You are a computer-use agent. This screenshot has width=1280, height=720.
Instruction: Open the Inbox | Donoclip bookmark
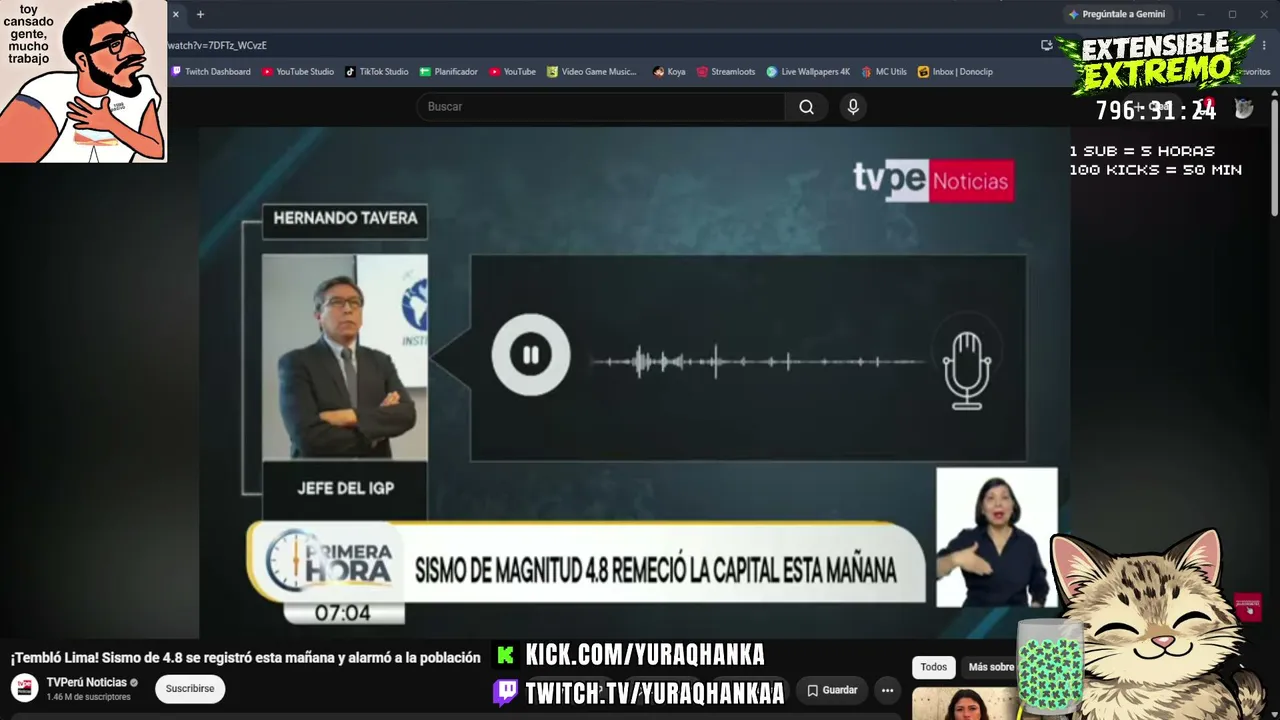[955, 72]
